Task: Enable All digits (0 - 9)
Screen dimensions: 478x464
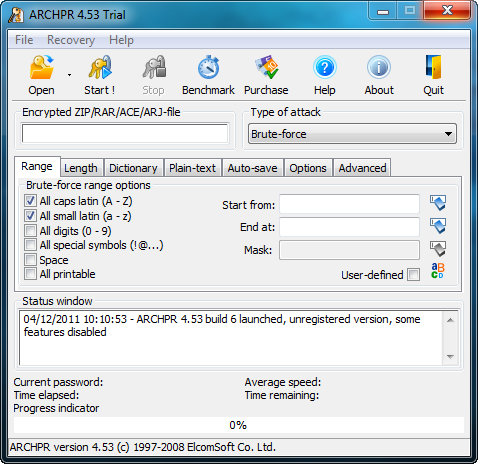Action: [30, 230]
